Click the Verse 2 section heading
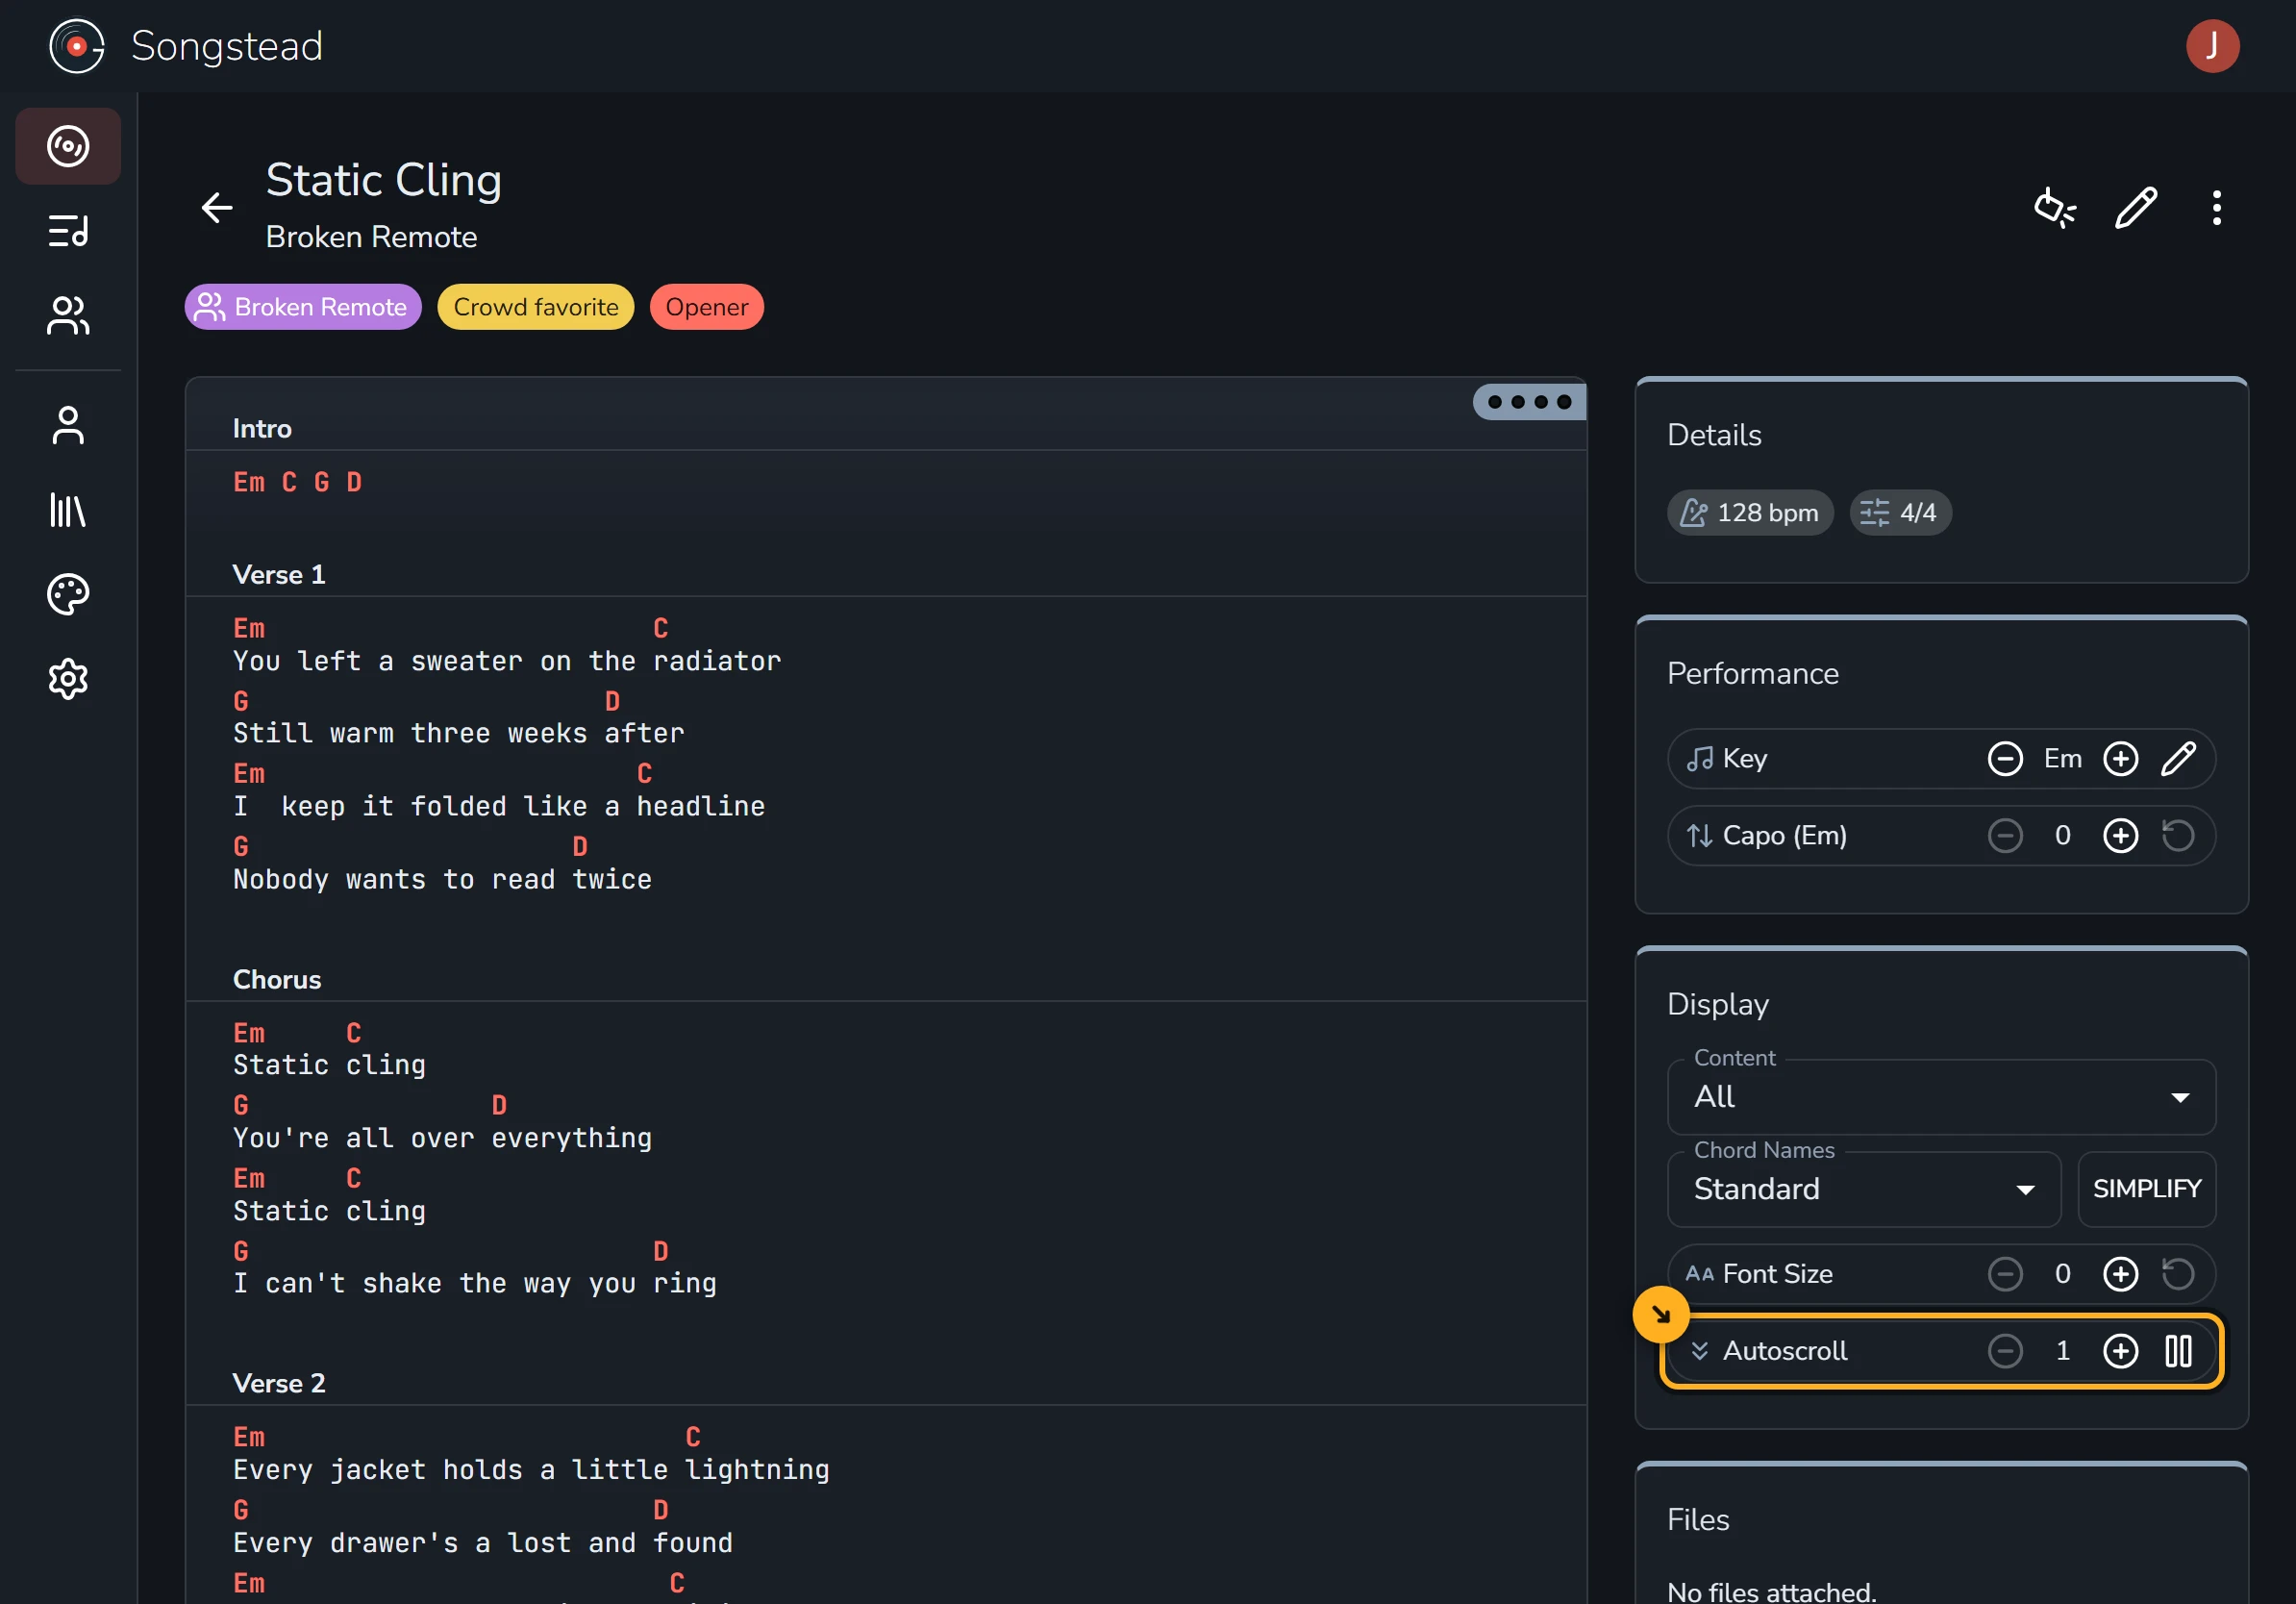The width and height of the screenshot is (2296, 1604). point(279,1384)
